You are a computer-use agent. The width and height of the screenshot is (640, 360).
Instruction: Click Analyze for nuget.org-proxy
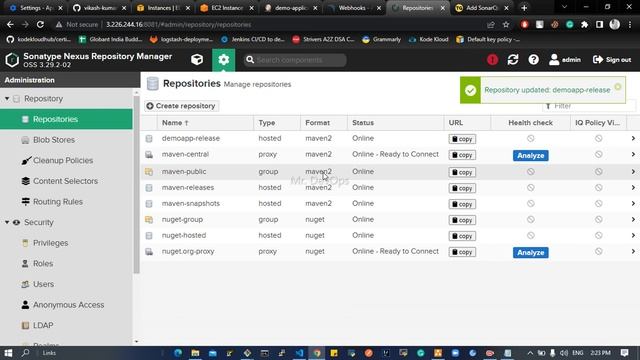(531, 253)
